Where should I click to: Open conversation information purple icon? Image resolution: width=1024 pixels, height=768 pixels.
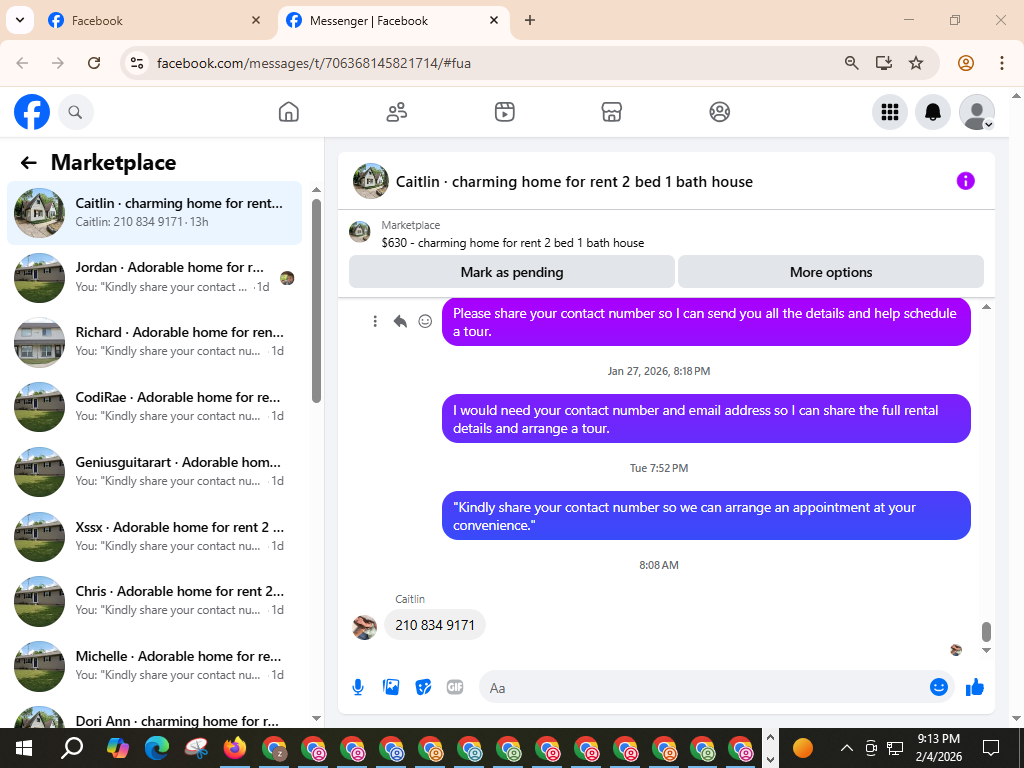click(965, 181)
